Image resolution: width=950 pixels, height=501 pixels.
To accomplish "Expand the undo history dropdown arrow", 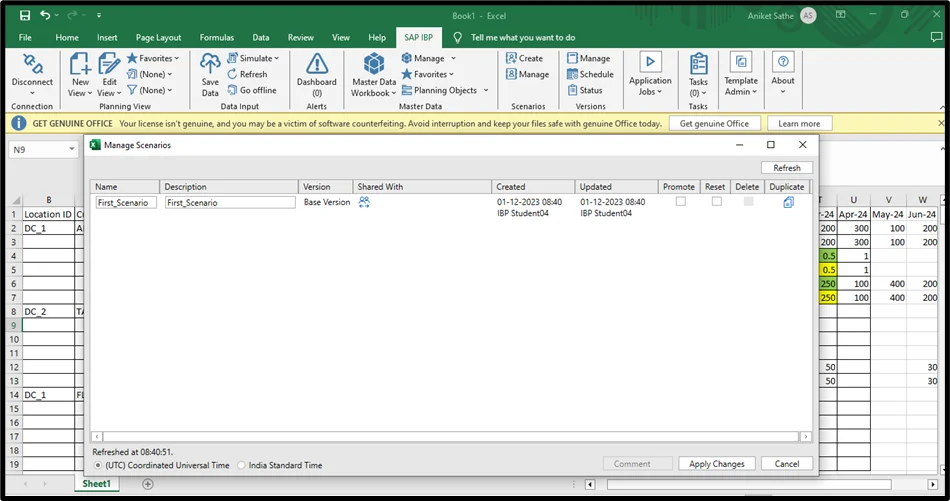I will 57,15.
